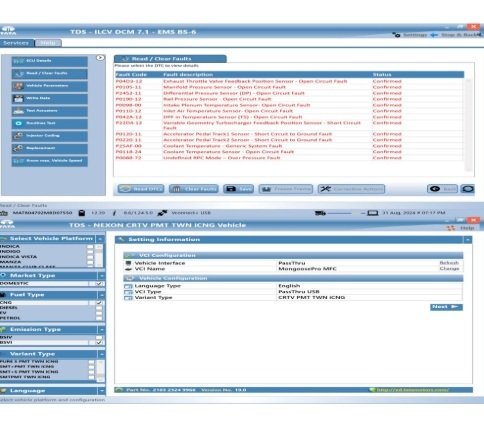The width and height of the screenshot is (484, 436).
Task: Select Inlet Air Temperature Sensor fault row
Action: click(289, 111)
